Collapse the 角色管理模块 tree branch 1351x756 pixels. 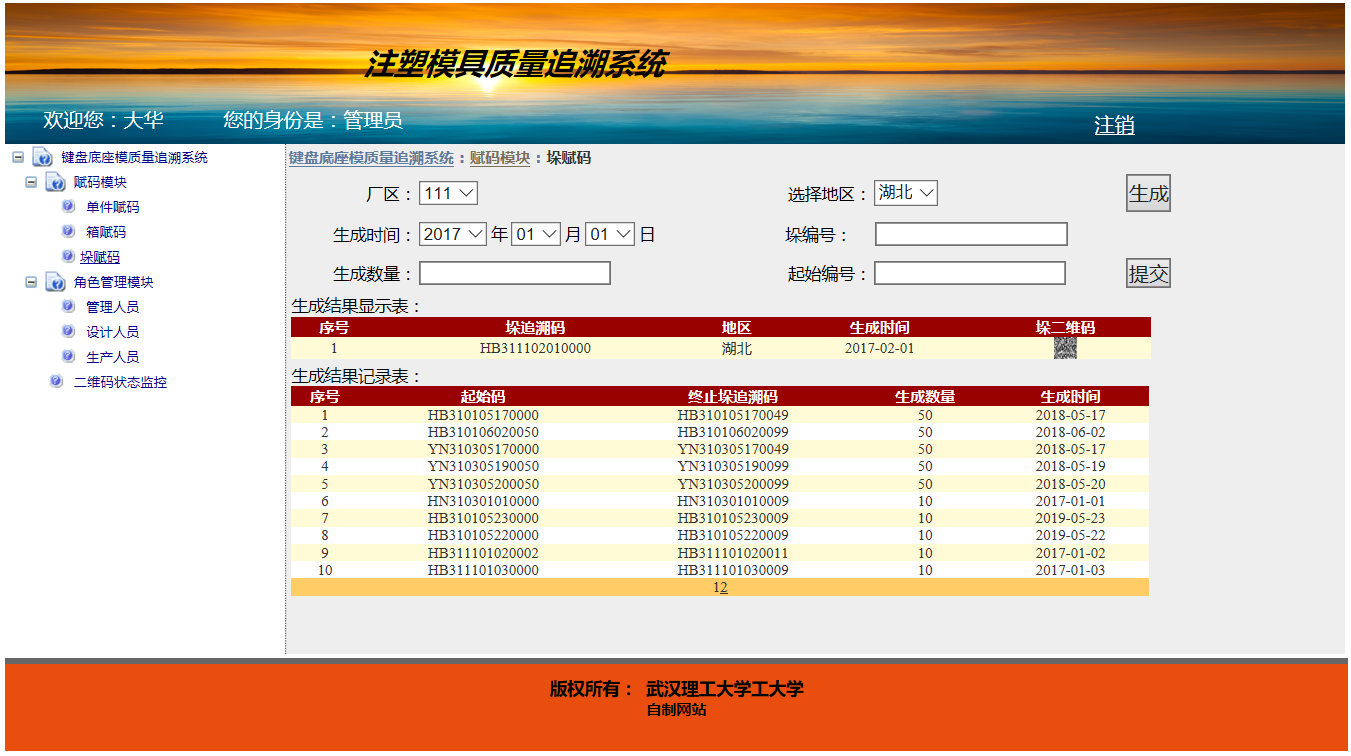click(31, 282)
